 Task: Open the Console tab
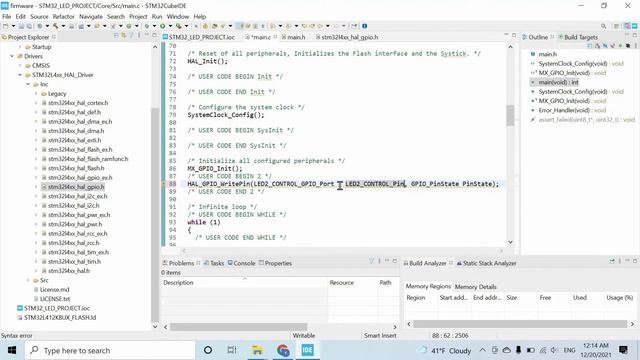pyautogui.click(x=242, y=263)
